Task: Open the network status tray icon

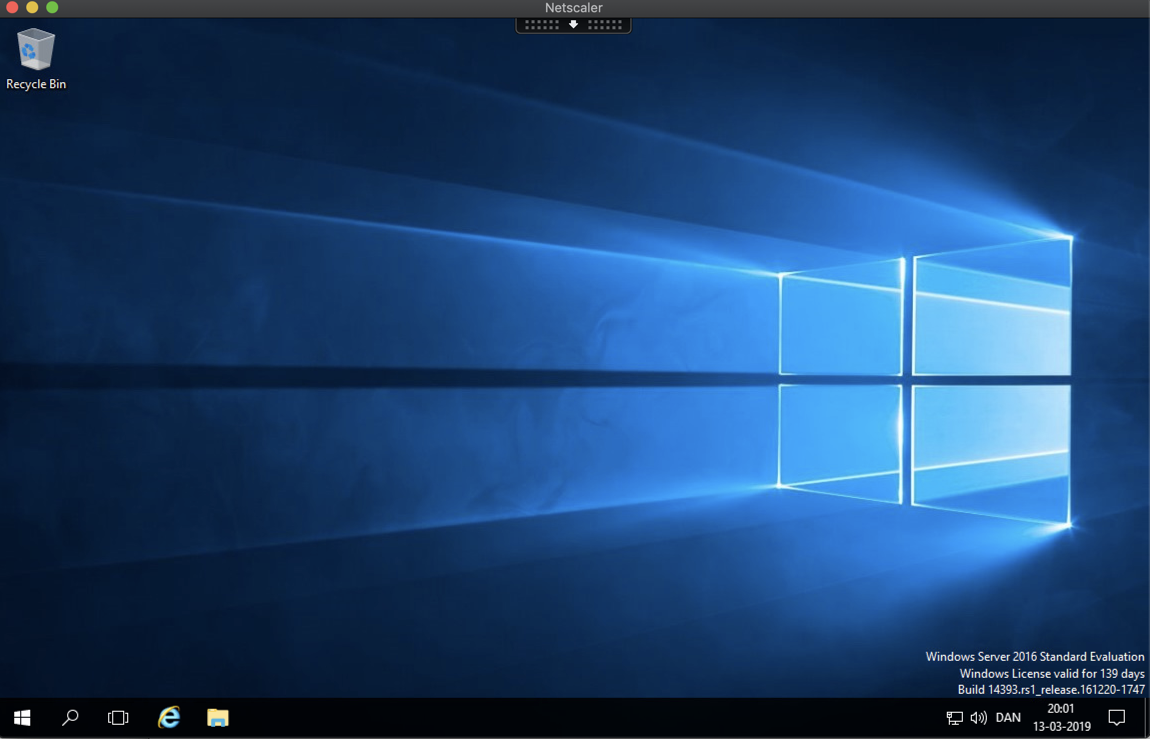Action: [954, 718]
